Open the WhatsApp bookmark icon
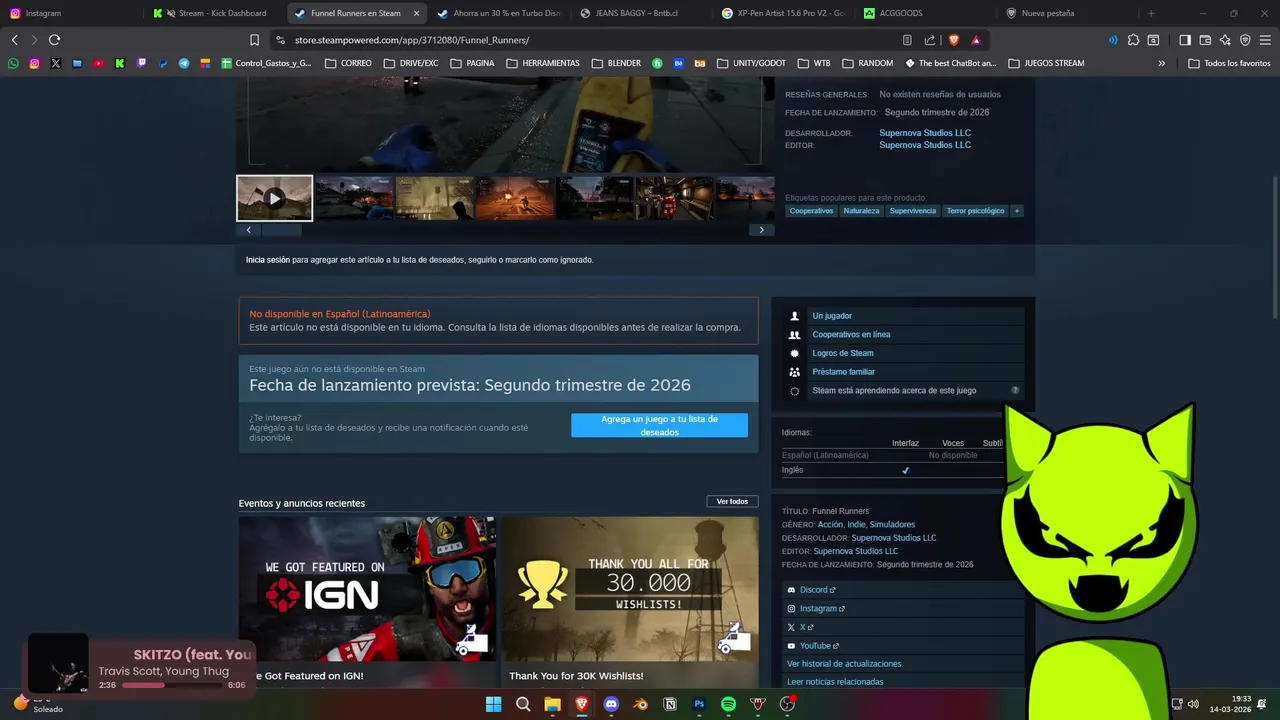 pos(13,63)
